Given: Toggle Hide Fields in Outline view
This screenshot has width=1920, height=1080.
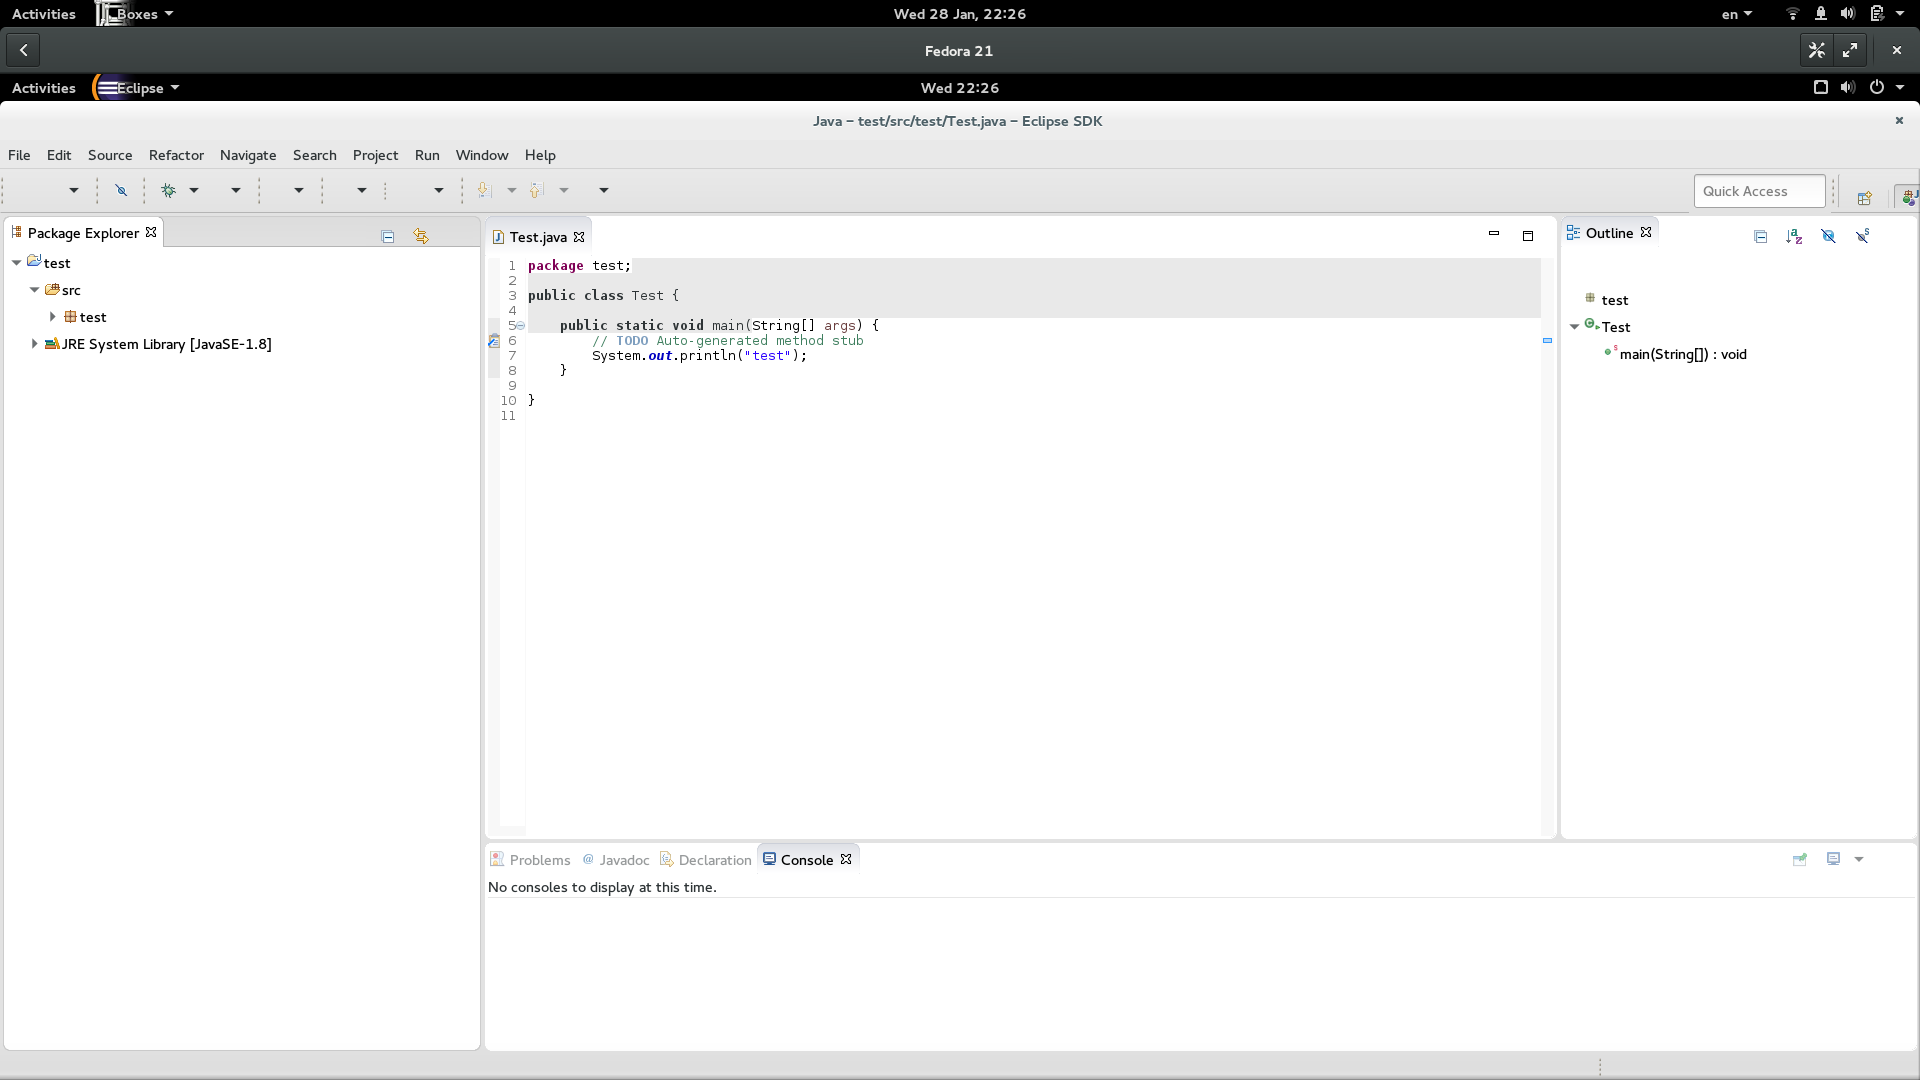Looking at the screenshot, I should (x=1829, y=237).
